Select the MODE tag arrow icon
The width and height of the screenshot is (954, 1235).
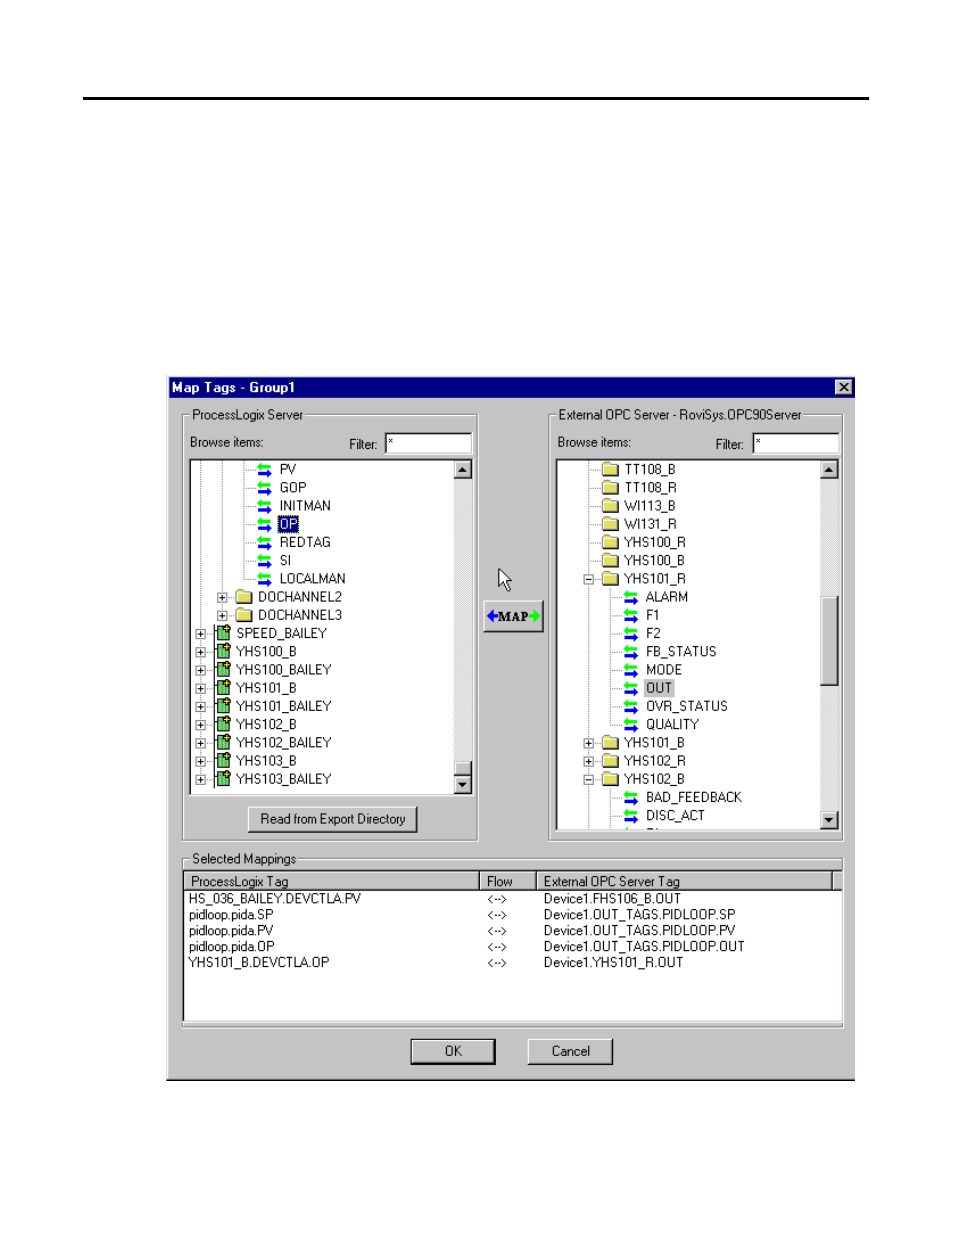click(x=631, y=670)
